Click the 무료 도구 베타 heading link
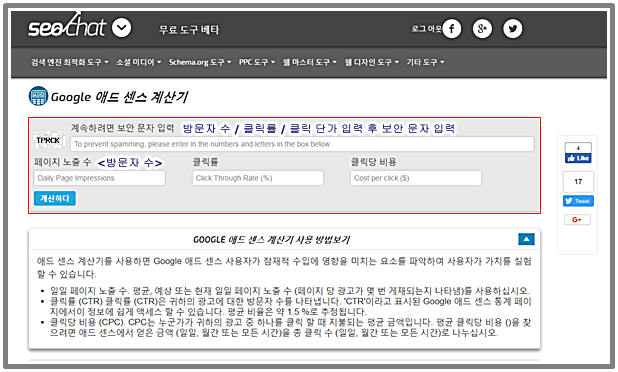Screen dimensions: 618x372 point(189,30)
